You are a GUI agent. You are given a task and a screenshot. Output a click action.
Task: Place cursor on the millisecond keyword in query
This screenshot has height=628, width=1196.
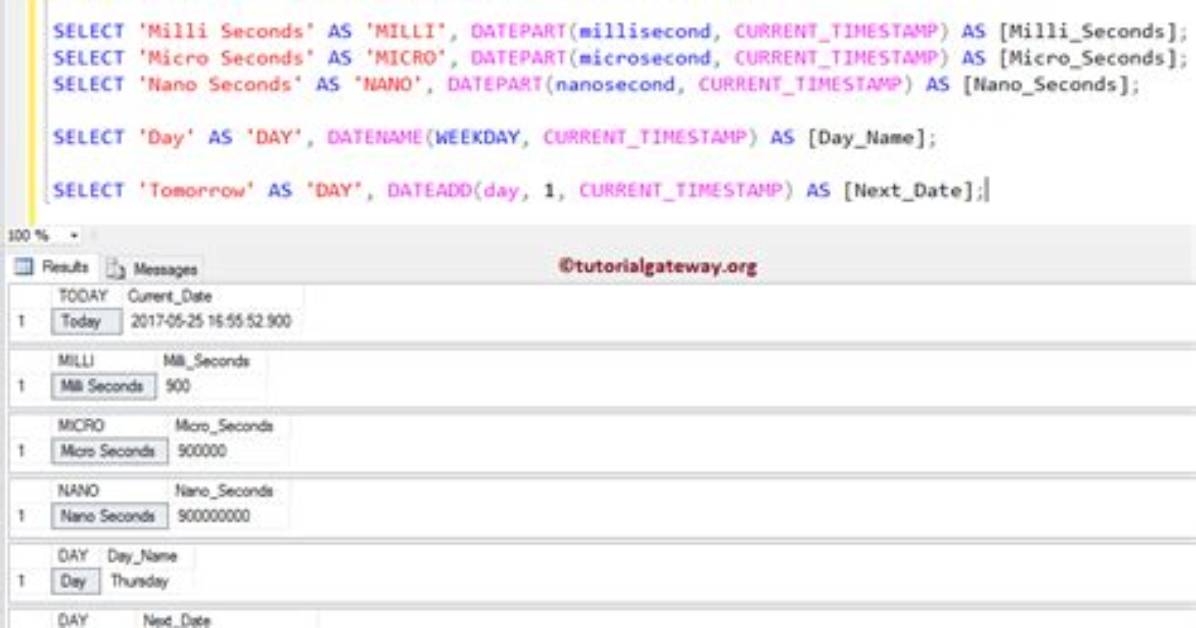[645, 31]
